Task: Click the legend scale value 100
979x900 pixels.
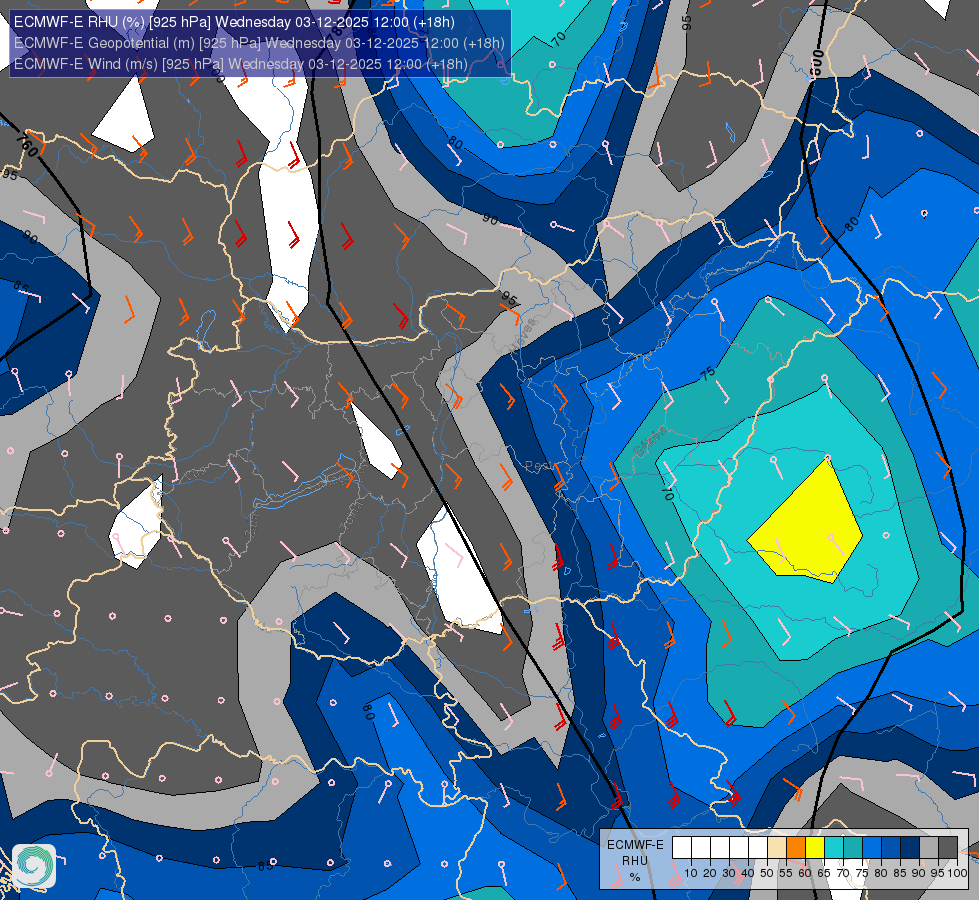Action: click(x=957, y=873)
